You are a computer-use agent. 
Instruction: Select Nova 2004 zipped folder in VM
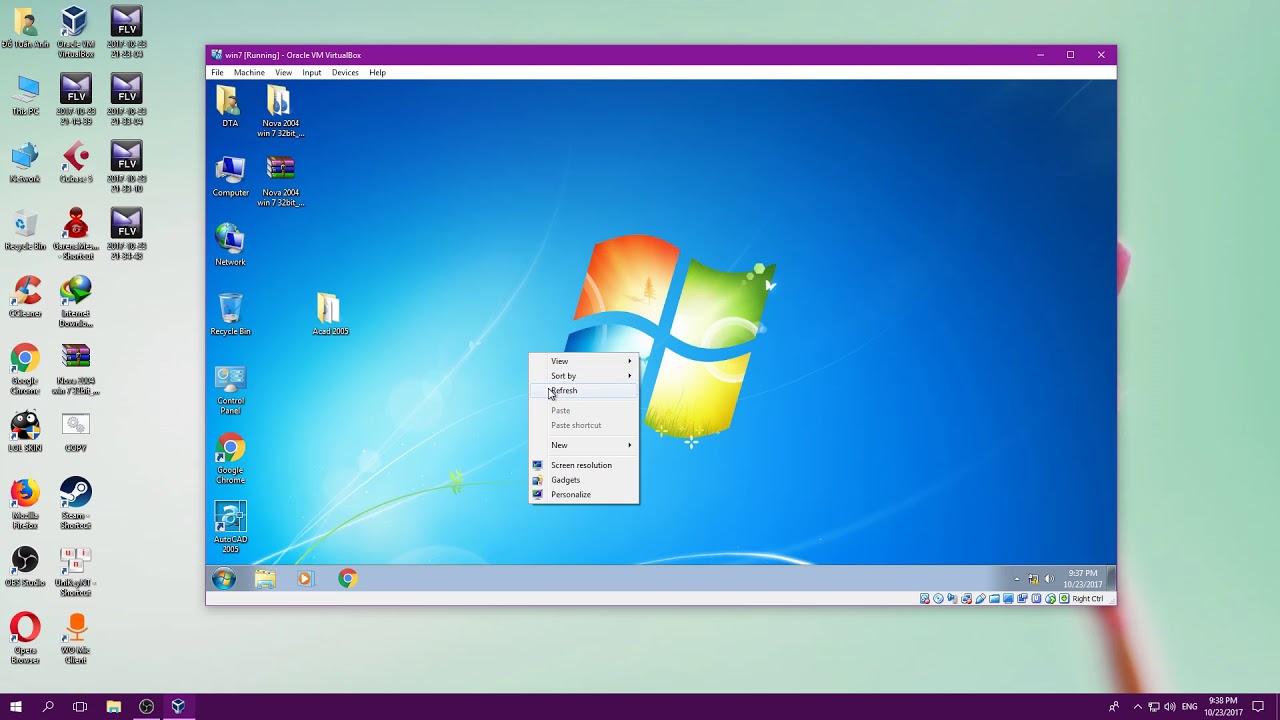[x=281, y=112]
